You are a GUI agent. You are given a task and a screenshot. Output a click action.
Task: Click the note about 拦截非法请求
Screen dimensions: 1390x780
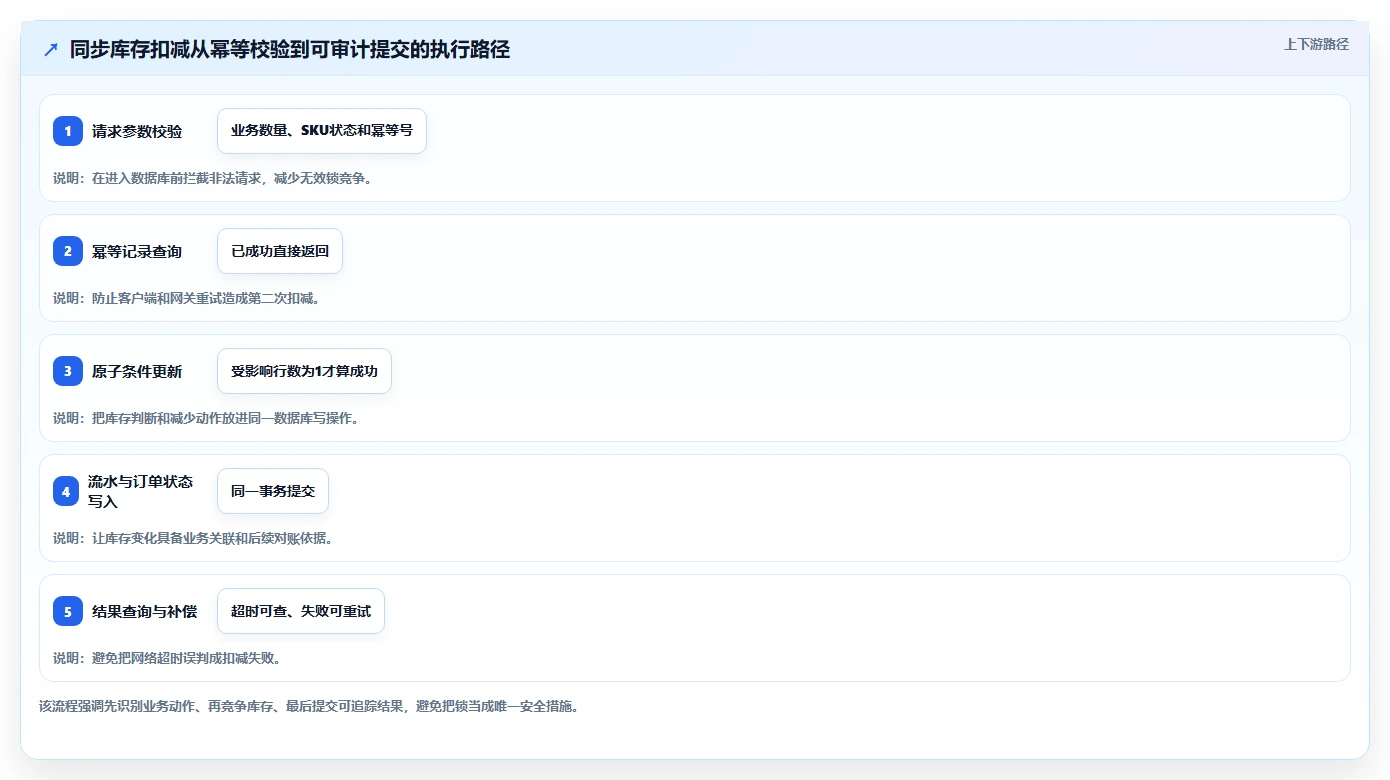[x=213, y=178]
